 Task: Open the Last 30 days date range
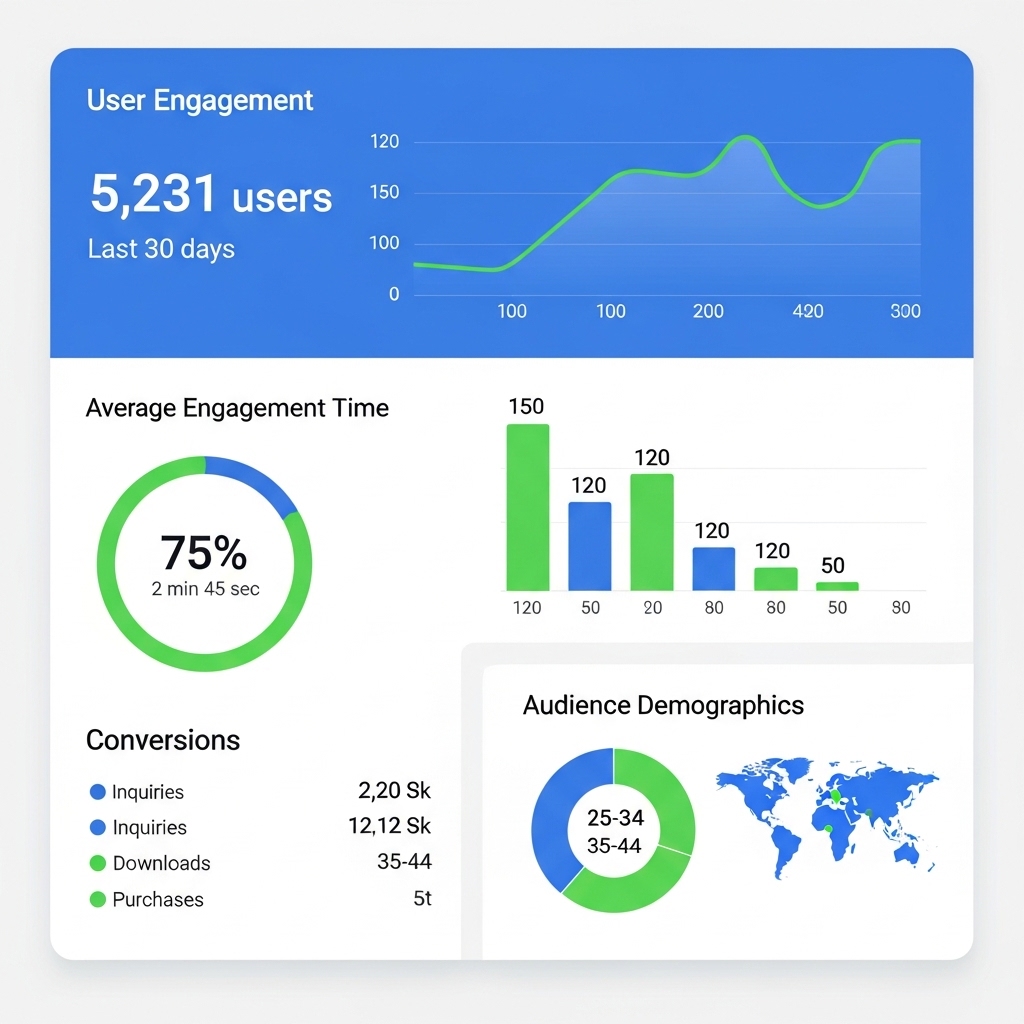click(161, 249)
